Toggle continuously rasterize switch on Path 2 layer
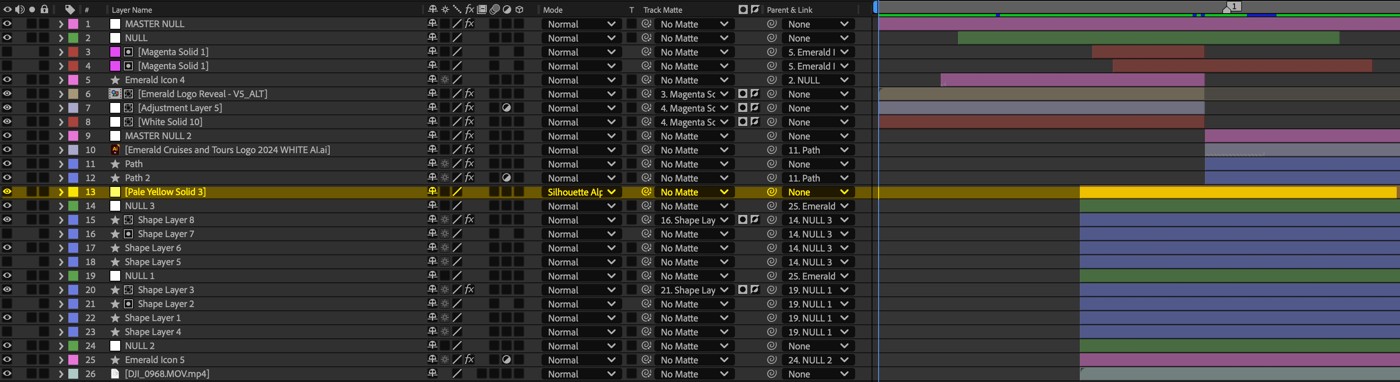Image resolution: width=1400 pixels, height=382 pixels. pyautogui.click(x=445, y=178)
